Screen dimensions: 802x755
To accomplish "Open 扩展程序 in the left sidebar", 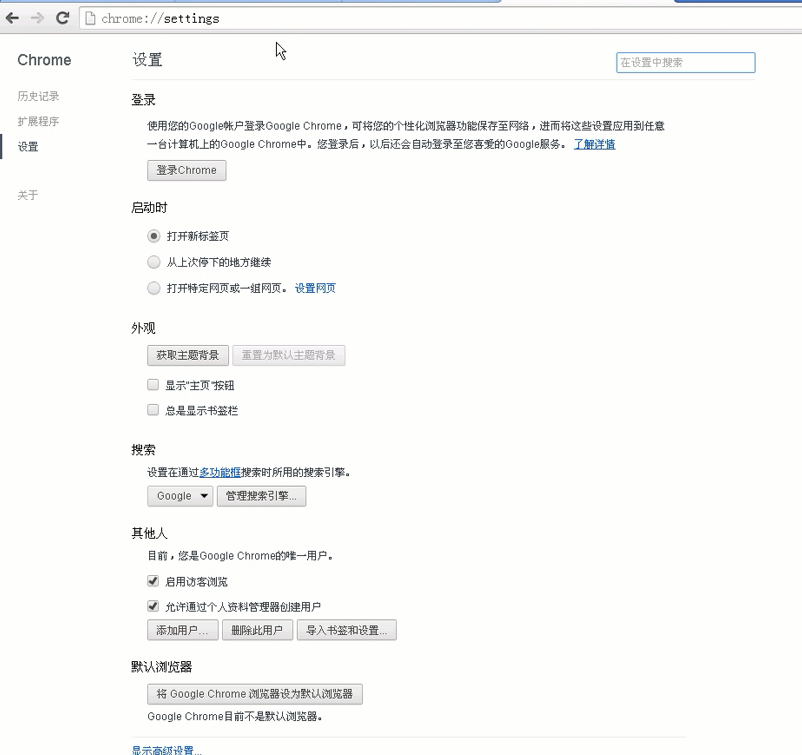I will [x=38, y=121].
